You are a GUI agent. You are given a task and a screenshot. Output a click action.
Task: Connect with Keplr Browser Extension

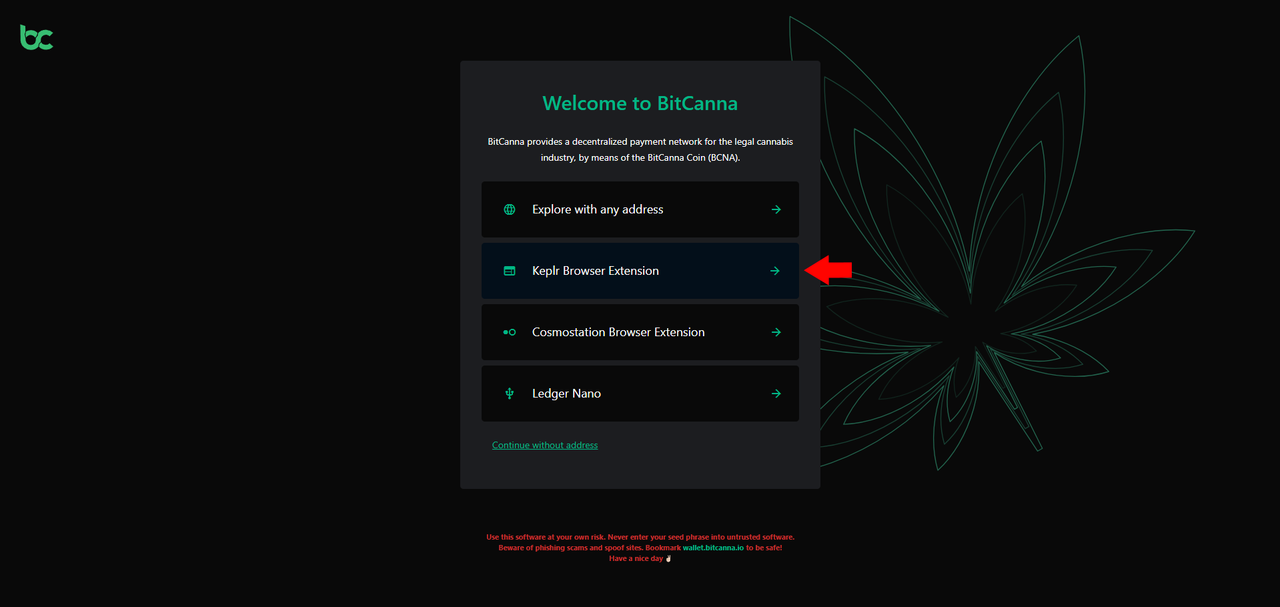click(640, 271)
